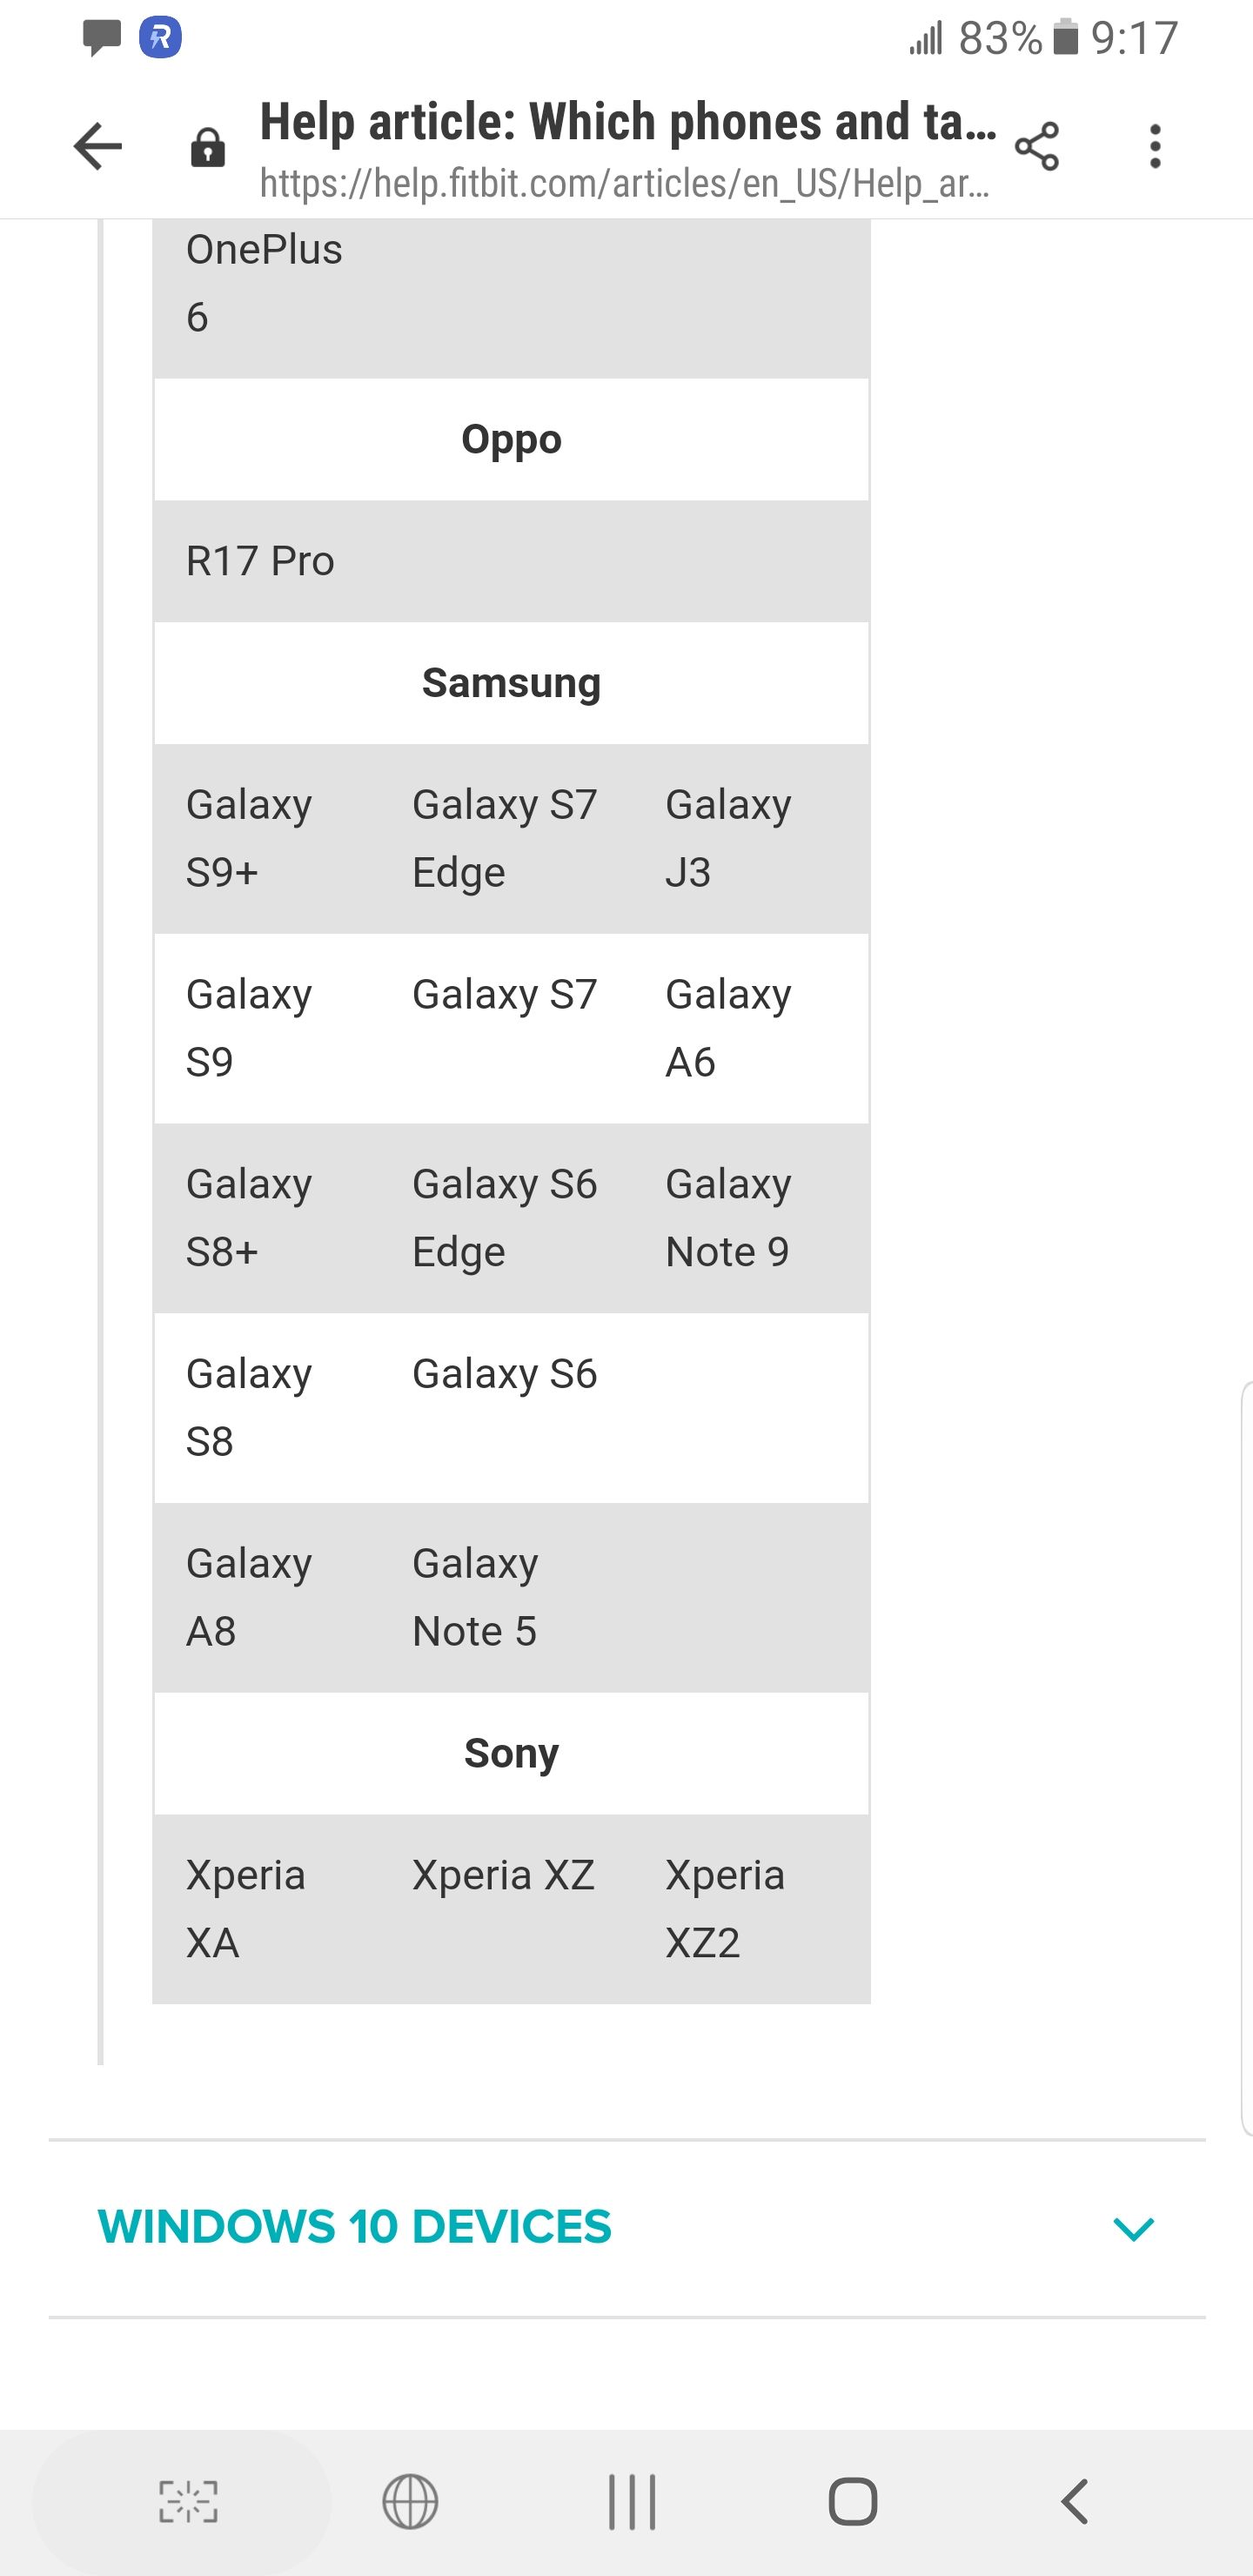Tap the back arrow in browser header
Image resolution: width=1253 pixels, height=2576 pixels.
pyautogui.click(x=98, y=147)
